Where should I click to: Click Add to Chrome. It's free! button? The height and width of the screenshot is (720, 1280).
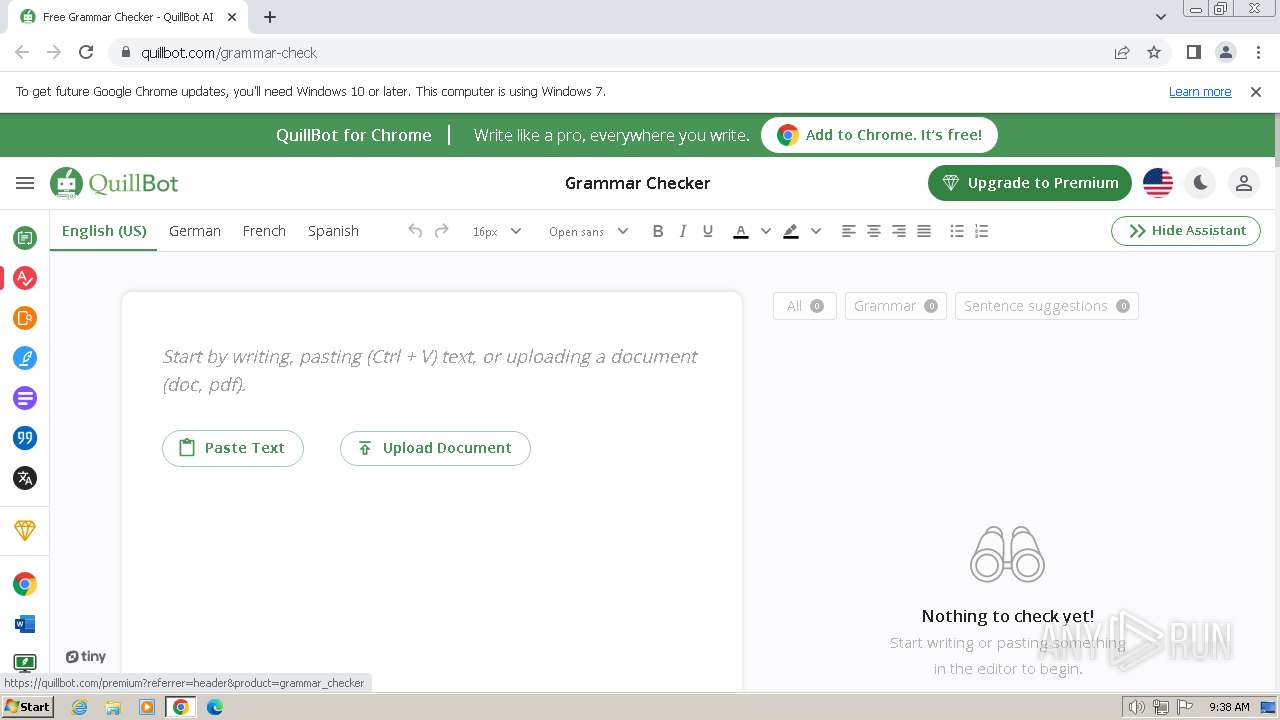[880, 135]
